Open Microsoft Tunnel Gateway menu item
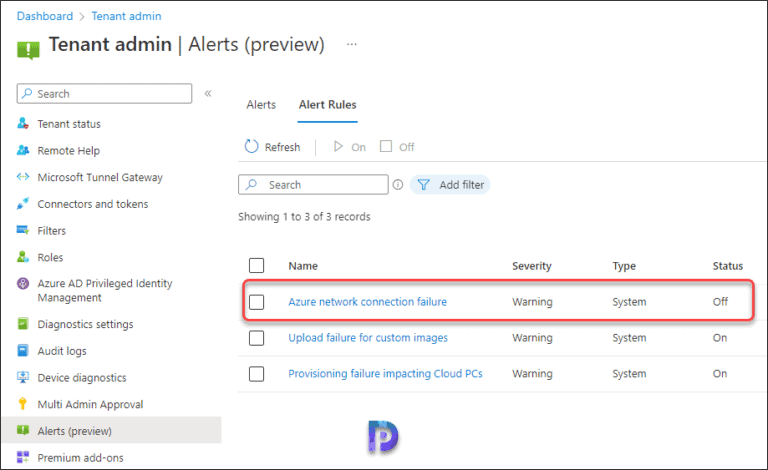 pos(100,177)
